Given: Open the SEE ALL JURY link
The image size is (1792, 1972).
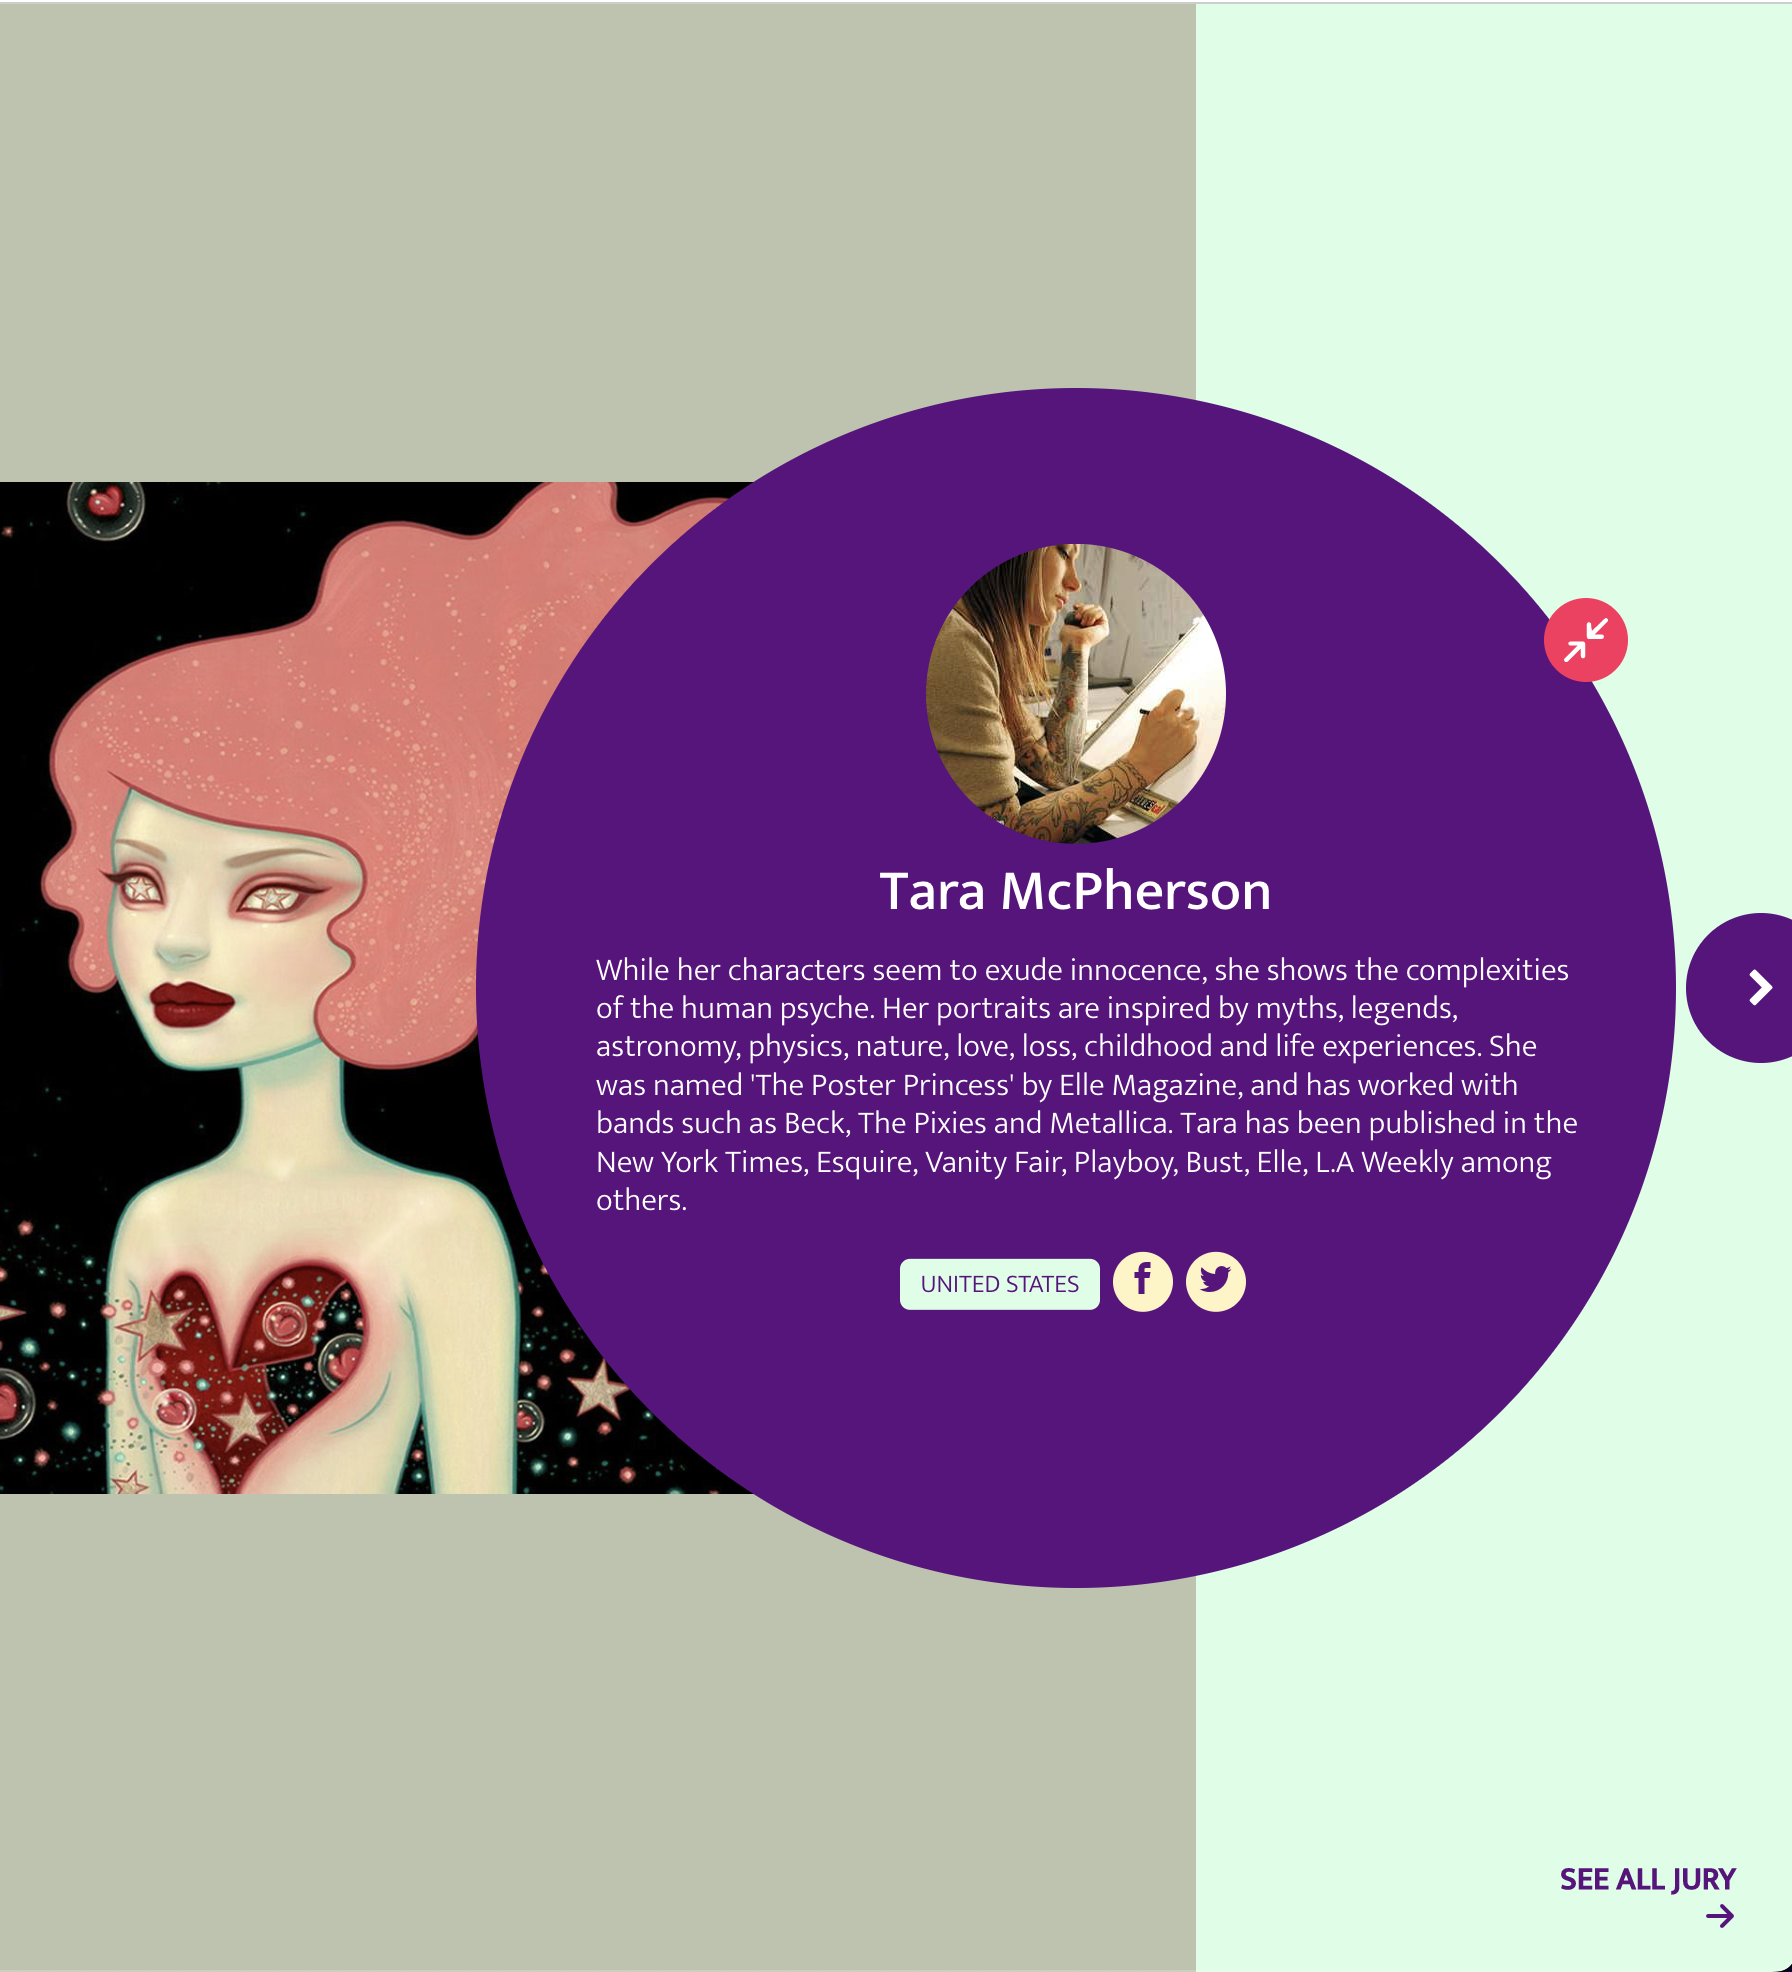Looking at the screenshot, I should click(1647, 1880).
